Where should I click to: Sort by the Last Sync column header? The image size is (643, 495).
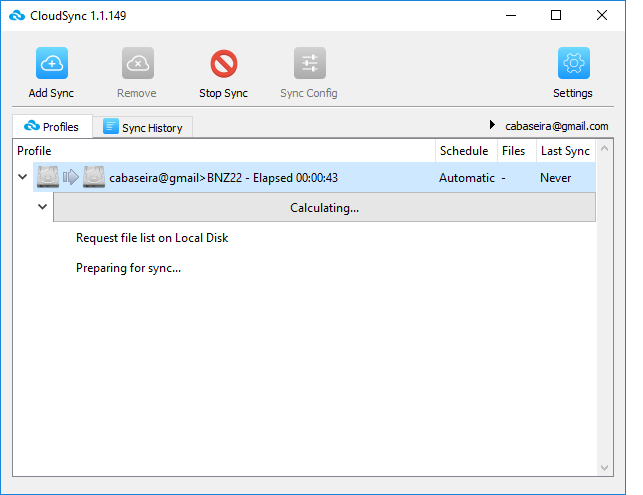click(566, 151)
